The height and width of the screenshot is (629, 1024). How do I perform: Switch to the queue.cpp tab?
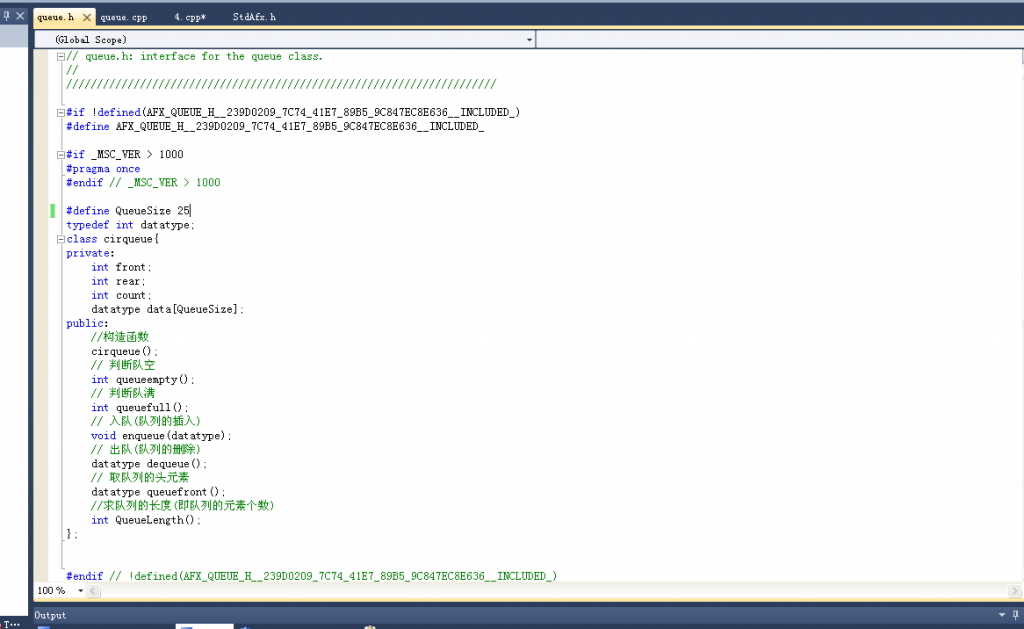pos(123,17)
